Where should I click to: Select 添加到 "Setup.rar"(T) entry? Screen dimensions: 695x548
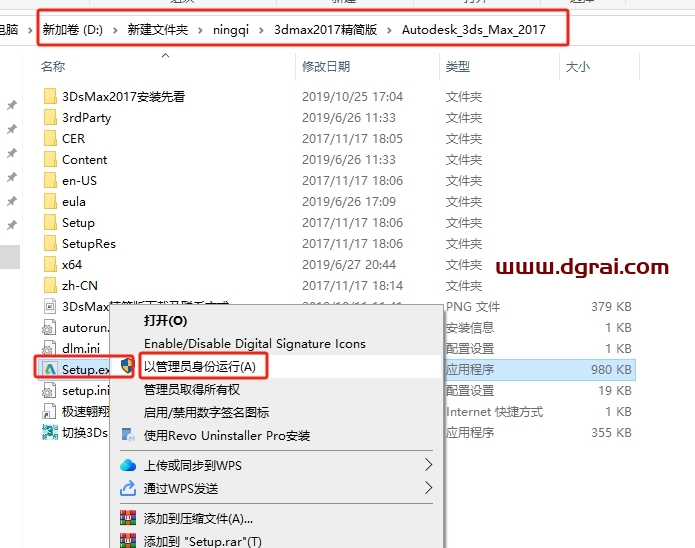coord(203,541)
